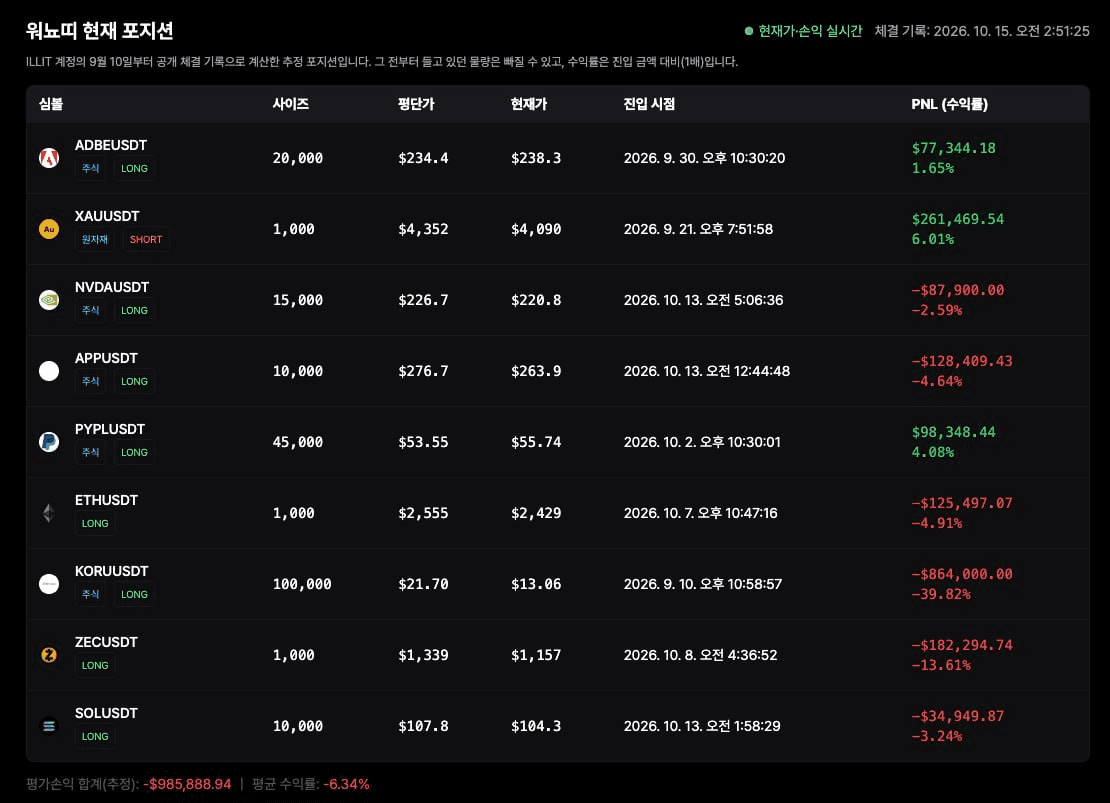This screenshot has height=803, width=1110.
Task: Click the $261,469.54 PNL value
Action: (x=958, y=219)
